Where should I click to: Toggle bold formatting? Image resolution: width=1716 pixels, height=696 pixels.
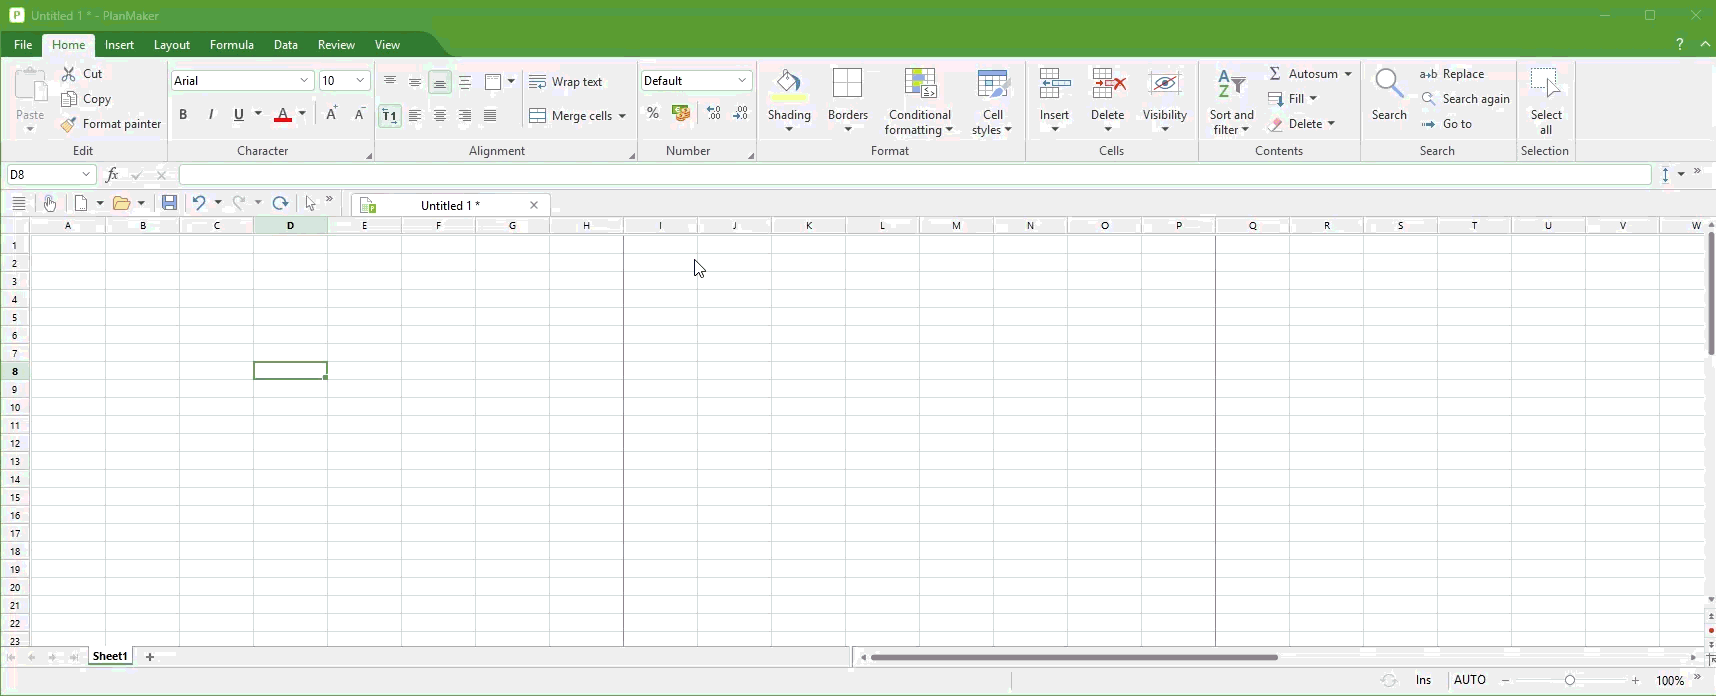point(184,115)
